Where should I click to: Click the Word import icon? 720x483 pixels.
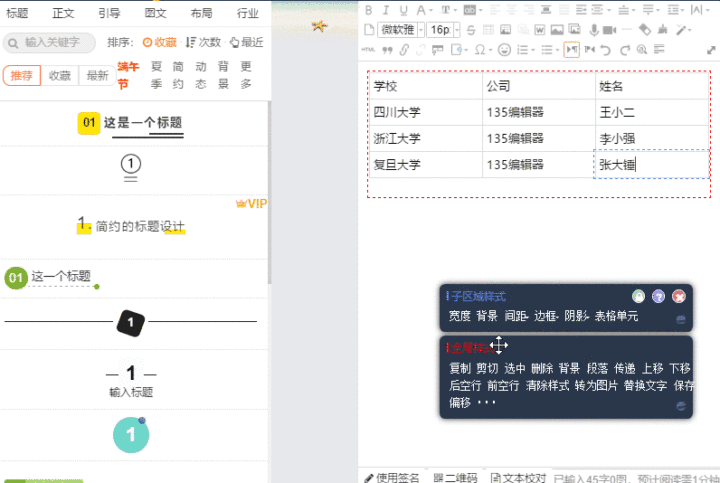coord(540,30)
